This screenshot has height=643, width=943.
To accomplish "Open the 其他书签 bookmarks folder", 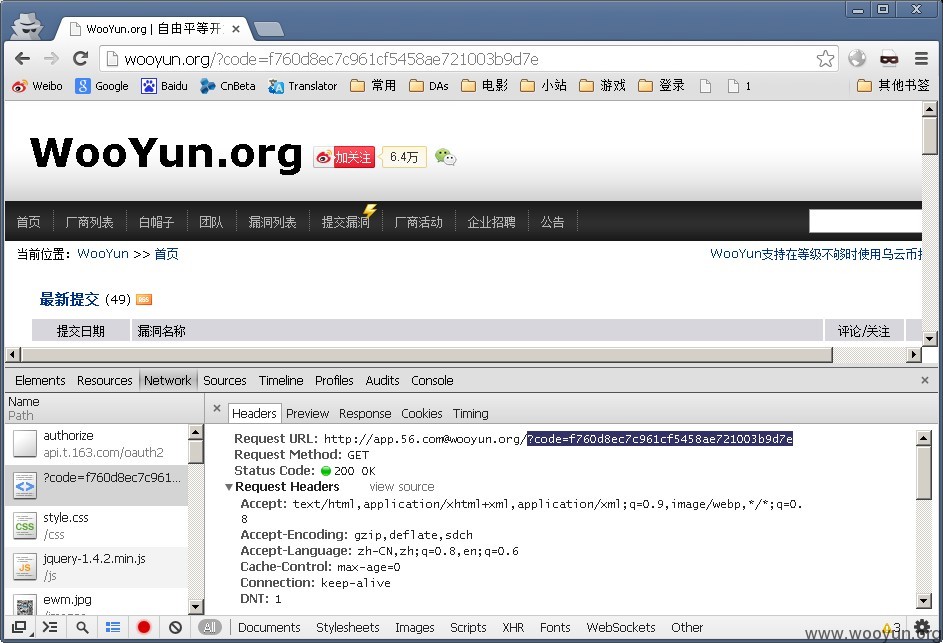I will (893, 86).
